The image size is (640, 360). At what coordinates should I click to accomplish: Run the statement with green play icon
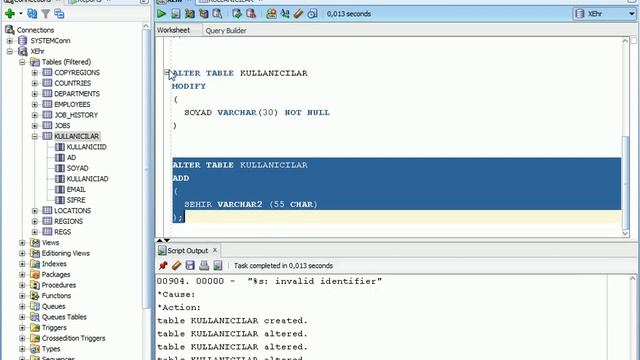[161, 14]
